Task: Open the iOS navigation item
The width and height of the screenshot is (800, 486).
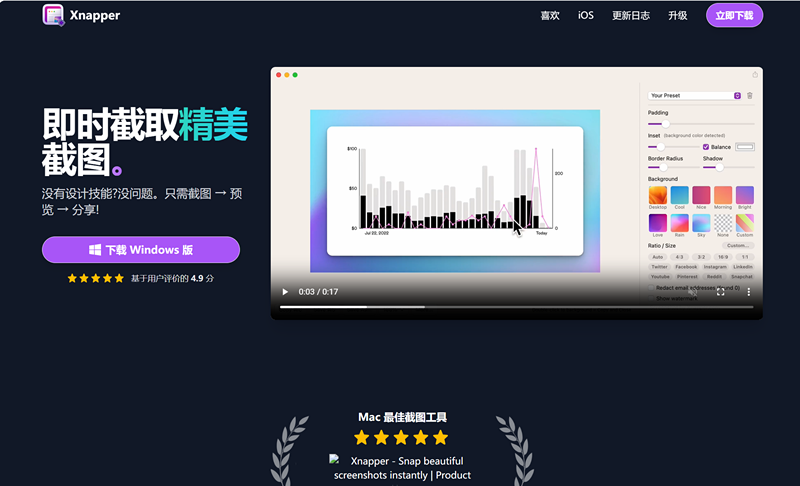Action: (x=586, y=16)
